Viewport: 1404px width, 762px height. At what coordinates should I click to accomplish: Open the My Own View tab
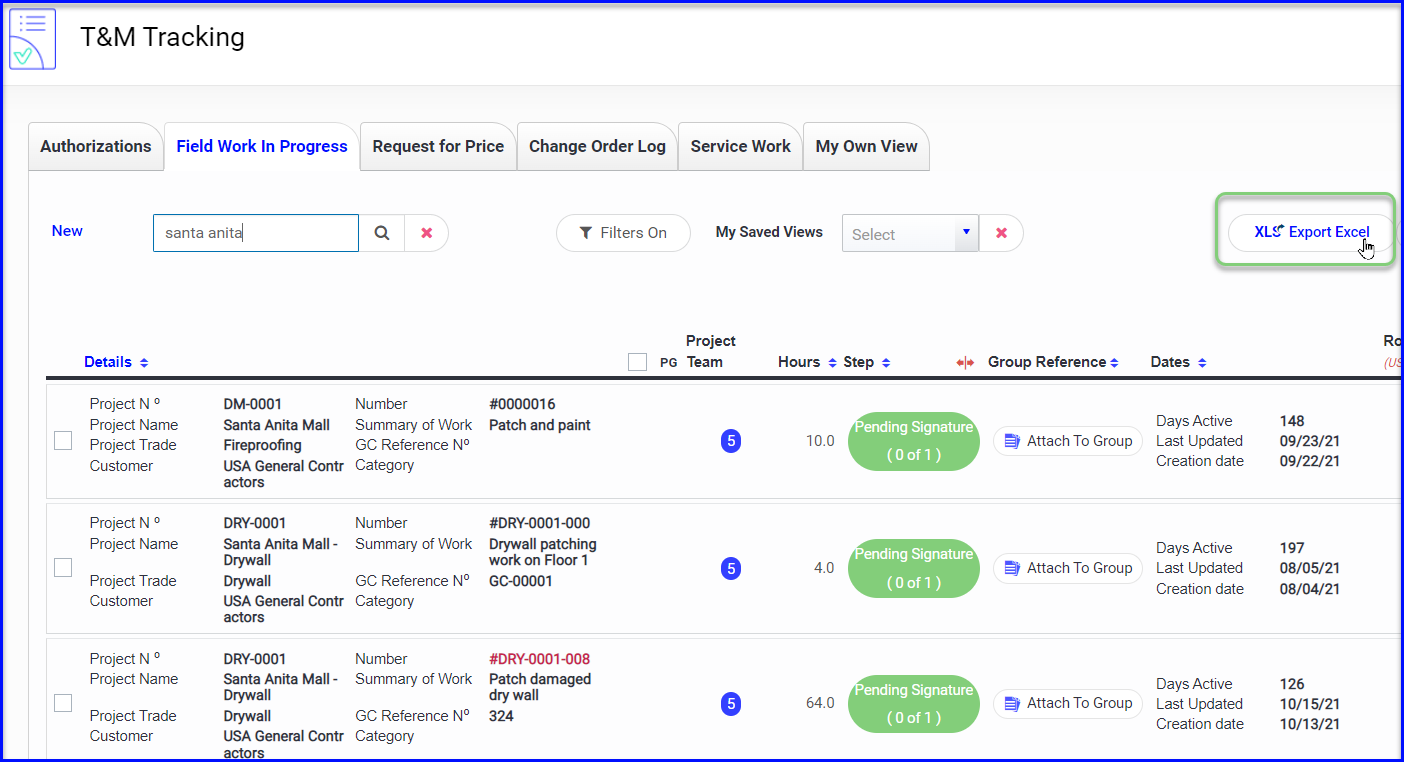click(x=866, y=146)
